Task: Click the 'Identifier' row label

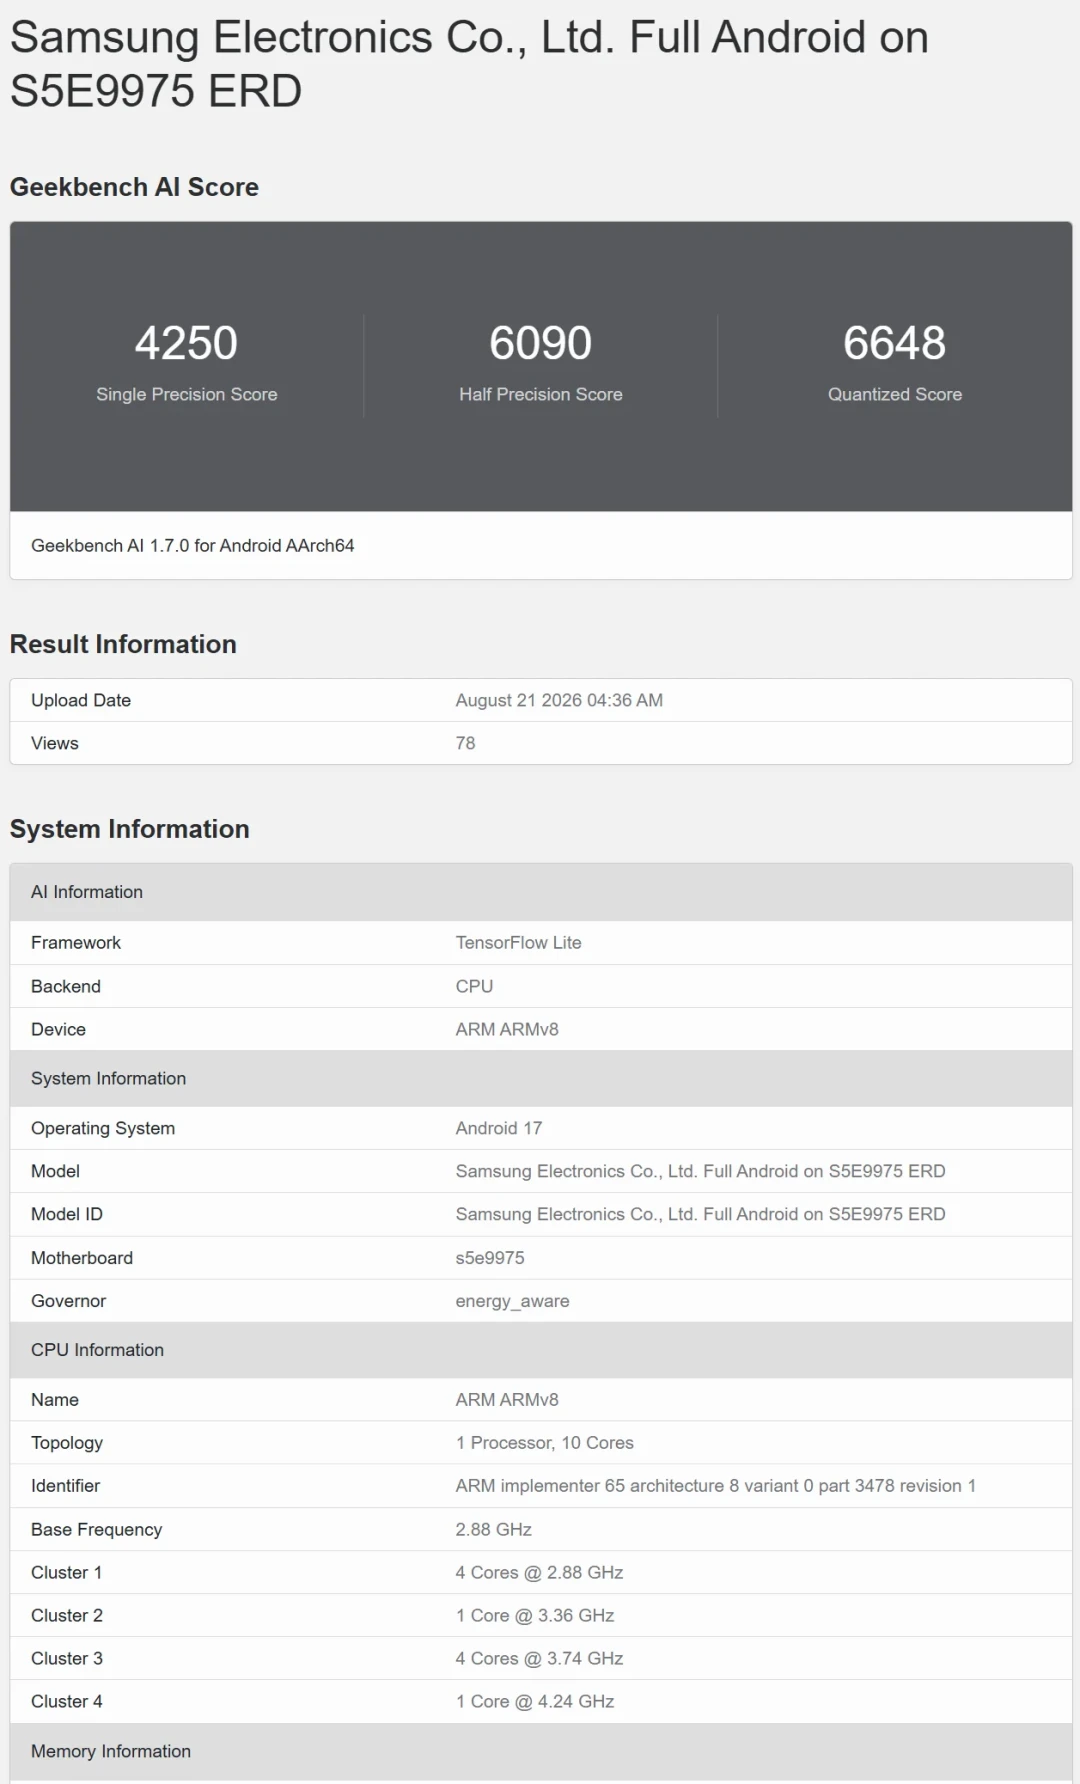Action: pyautogui.click(x=65, y=1486)
